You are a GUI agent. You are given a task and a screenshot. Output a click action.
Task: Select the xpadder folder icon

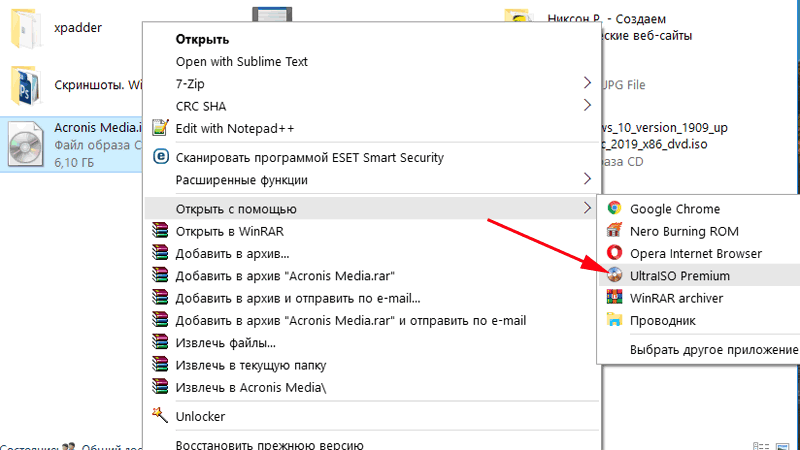click(x=26, y=29)
